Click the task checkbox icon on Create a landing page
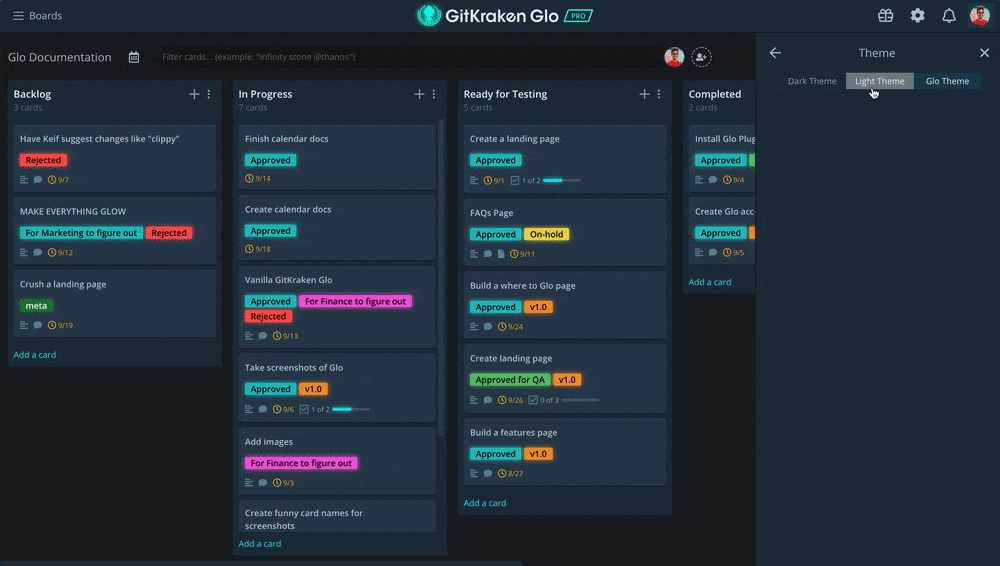Viewport: 1000px width, 566px height. pyautogui.click(x=515, y=181)
